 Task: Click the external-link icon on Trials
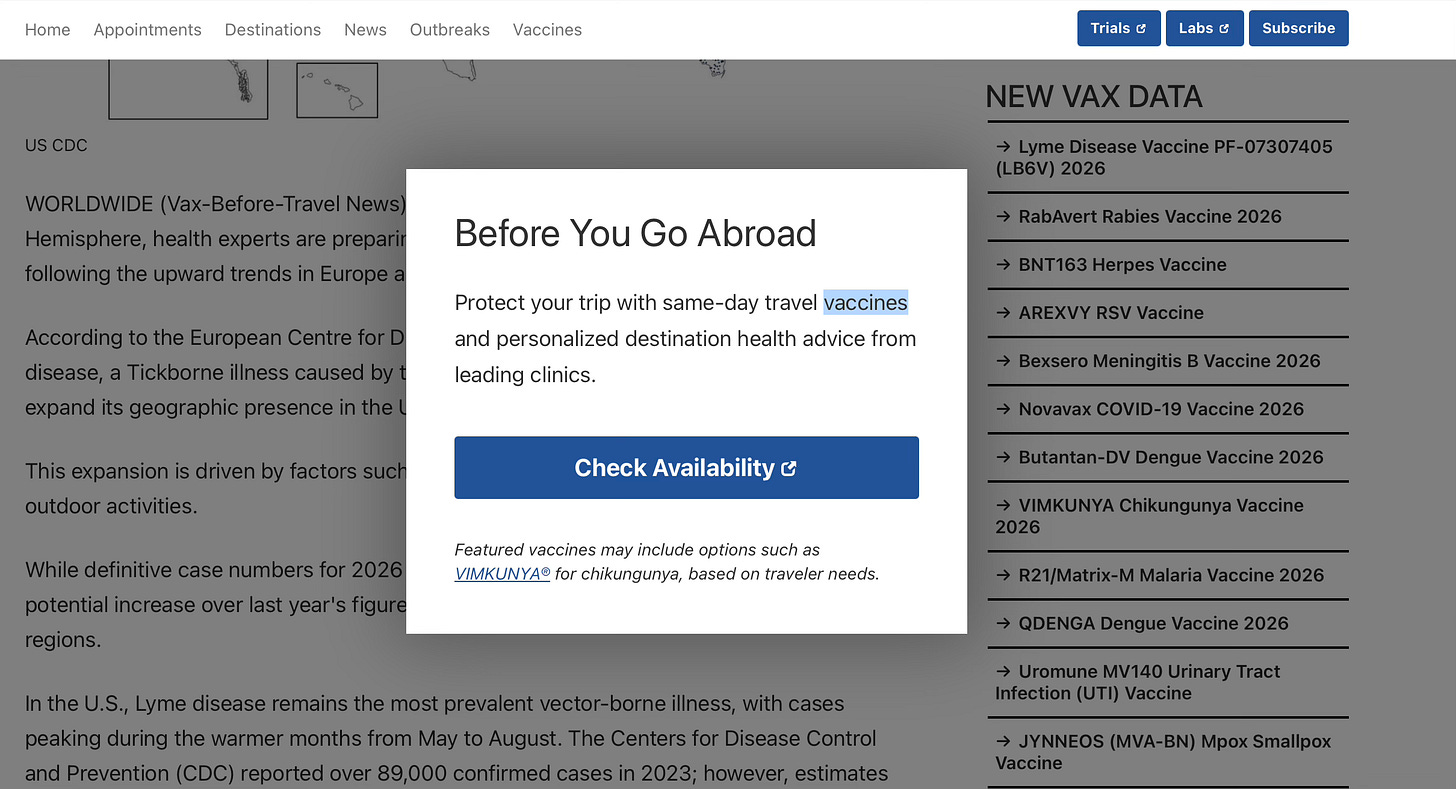click(x=1141, y=29)
